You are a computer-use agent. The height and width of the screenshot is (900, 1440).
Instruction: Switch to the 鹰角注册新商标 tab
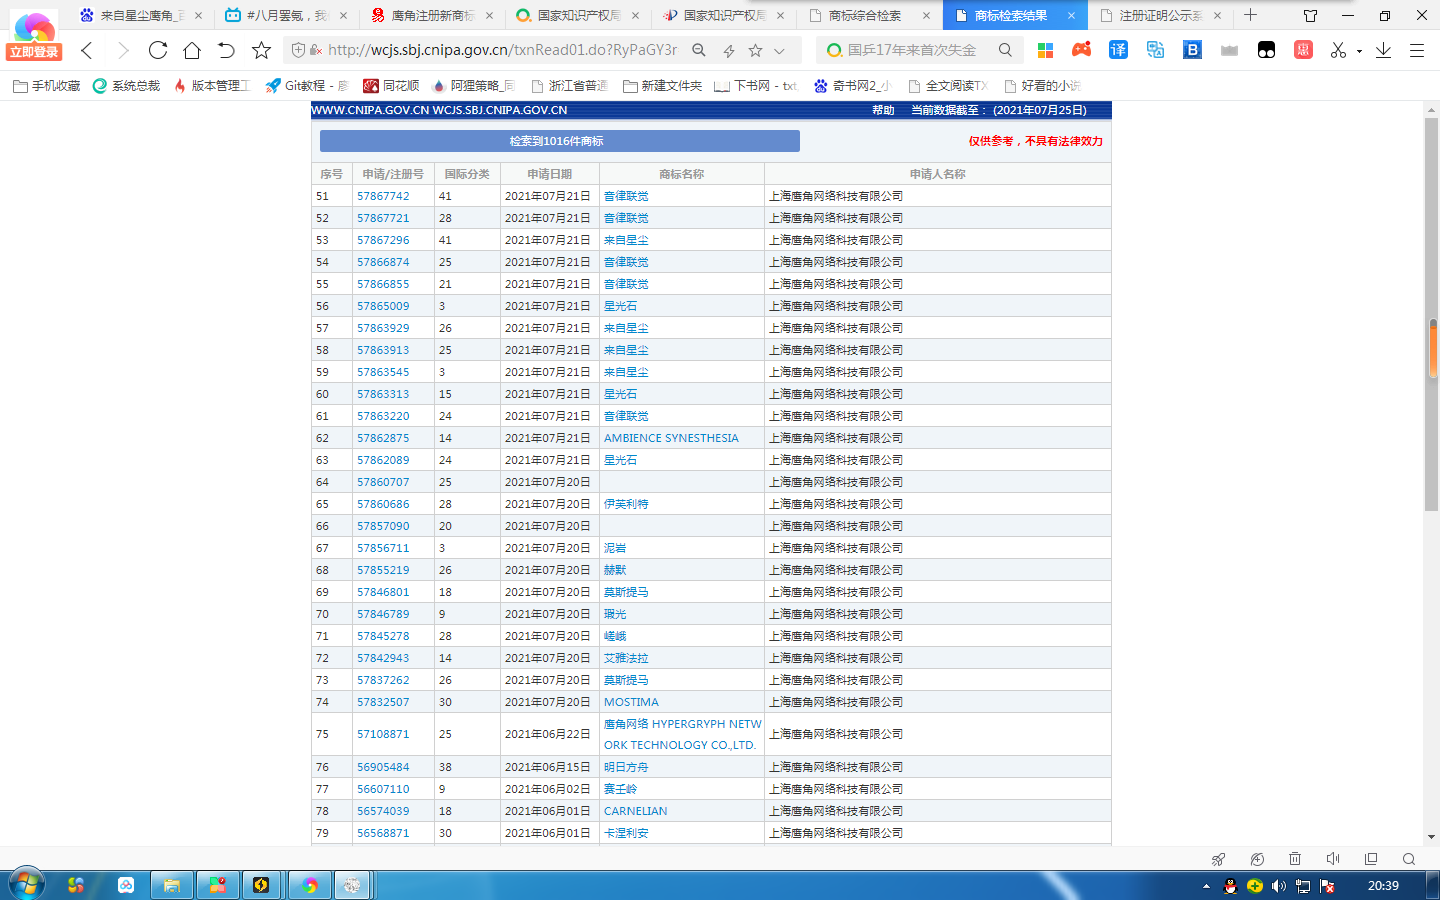coord(432,16)
